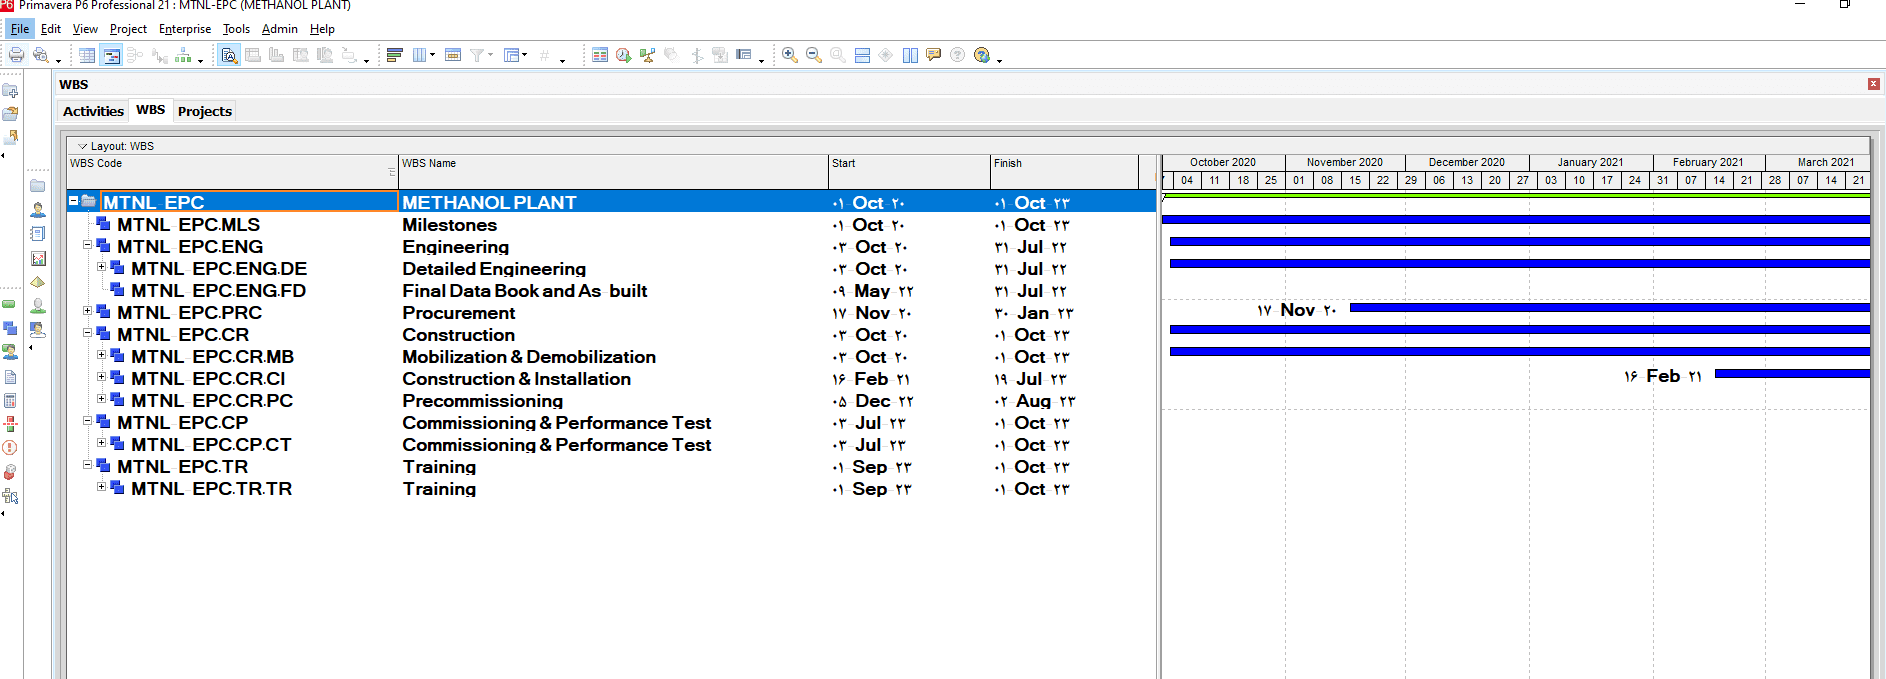Click the Level Resources icon

click(x=648, y=55)
